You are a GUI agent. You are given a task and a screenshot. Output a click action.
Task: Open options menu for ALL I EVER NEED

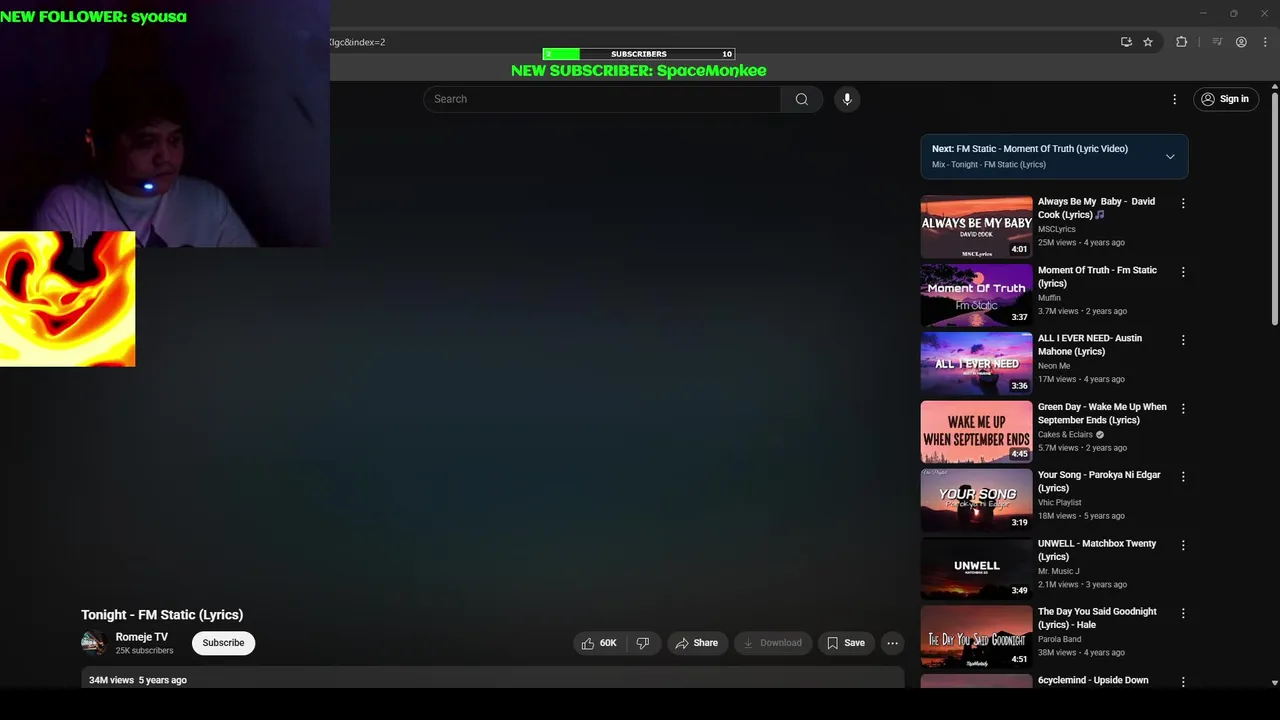pos(1183,340)
